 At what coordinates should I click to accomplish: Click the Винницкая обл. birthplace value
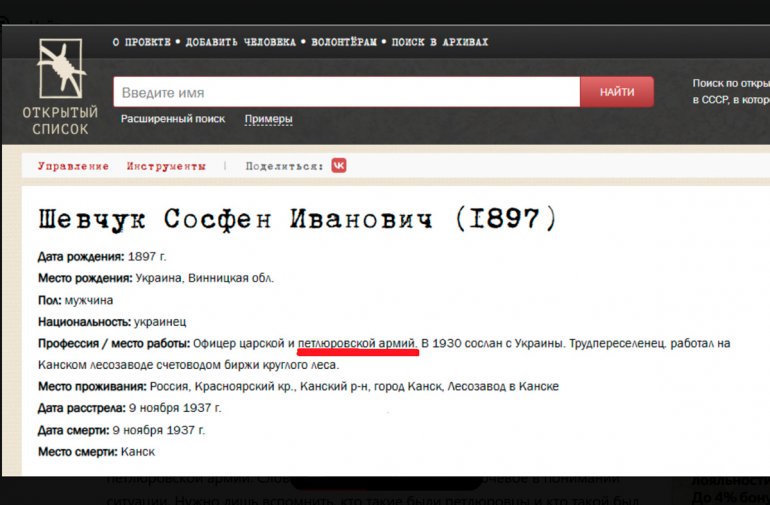pos(230,278)
